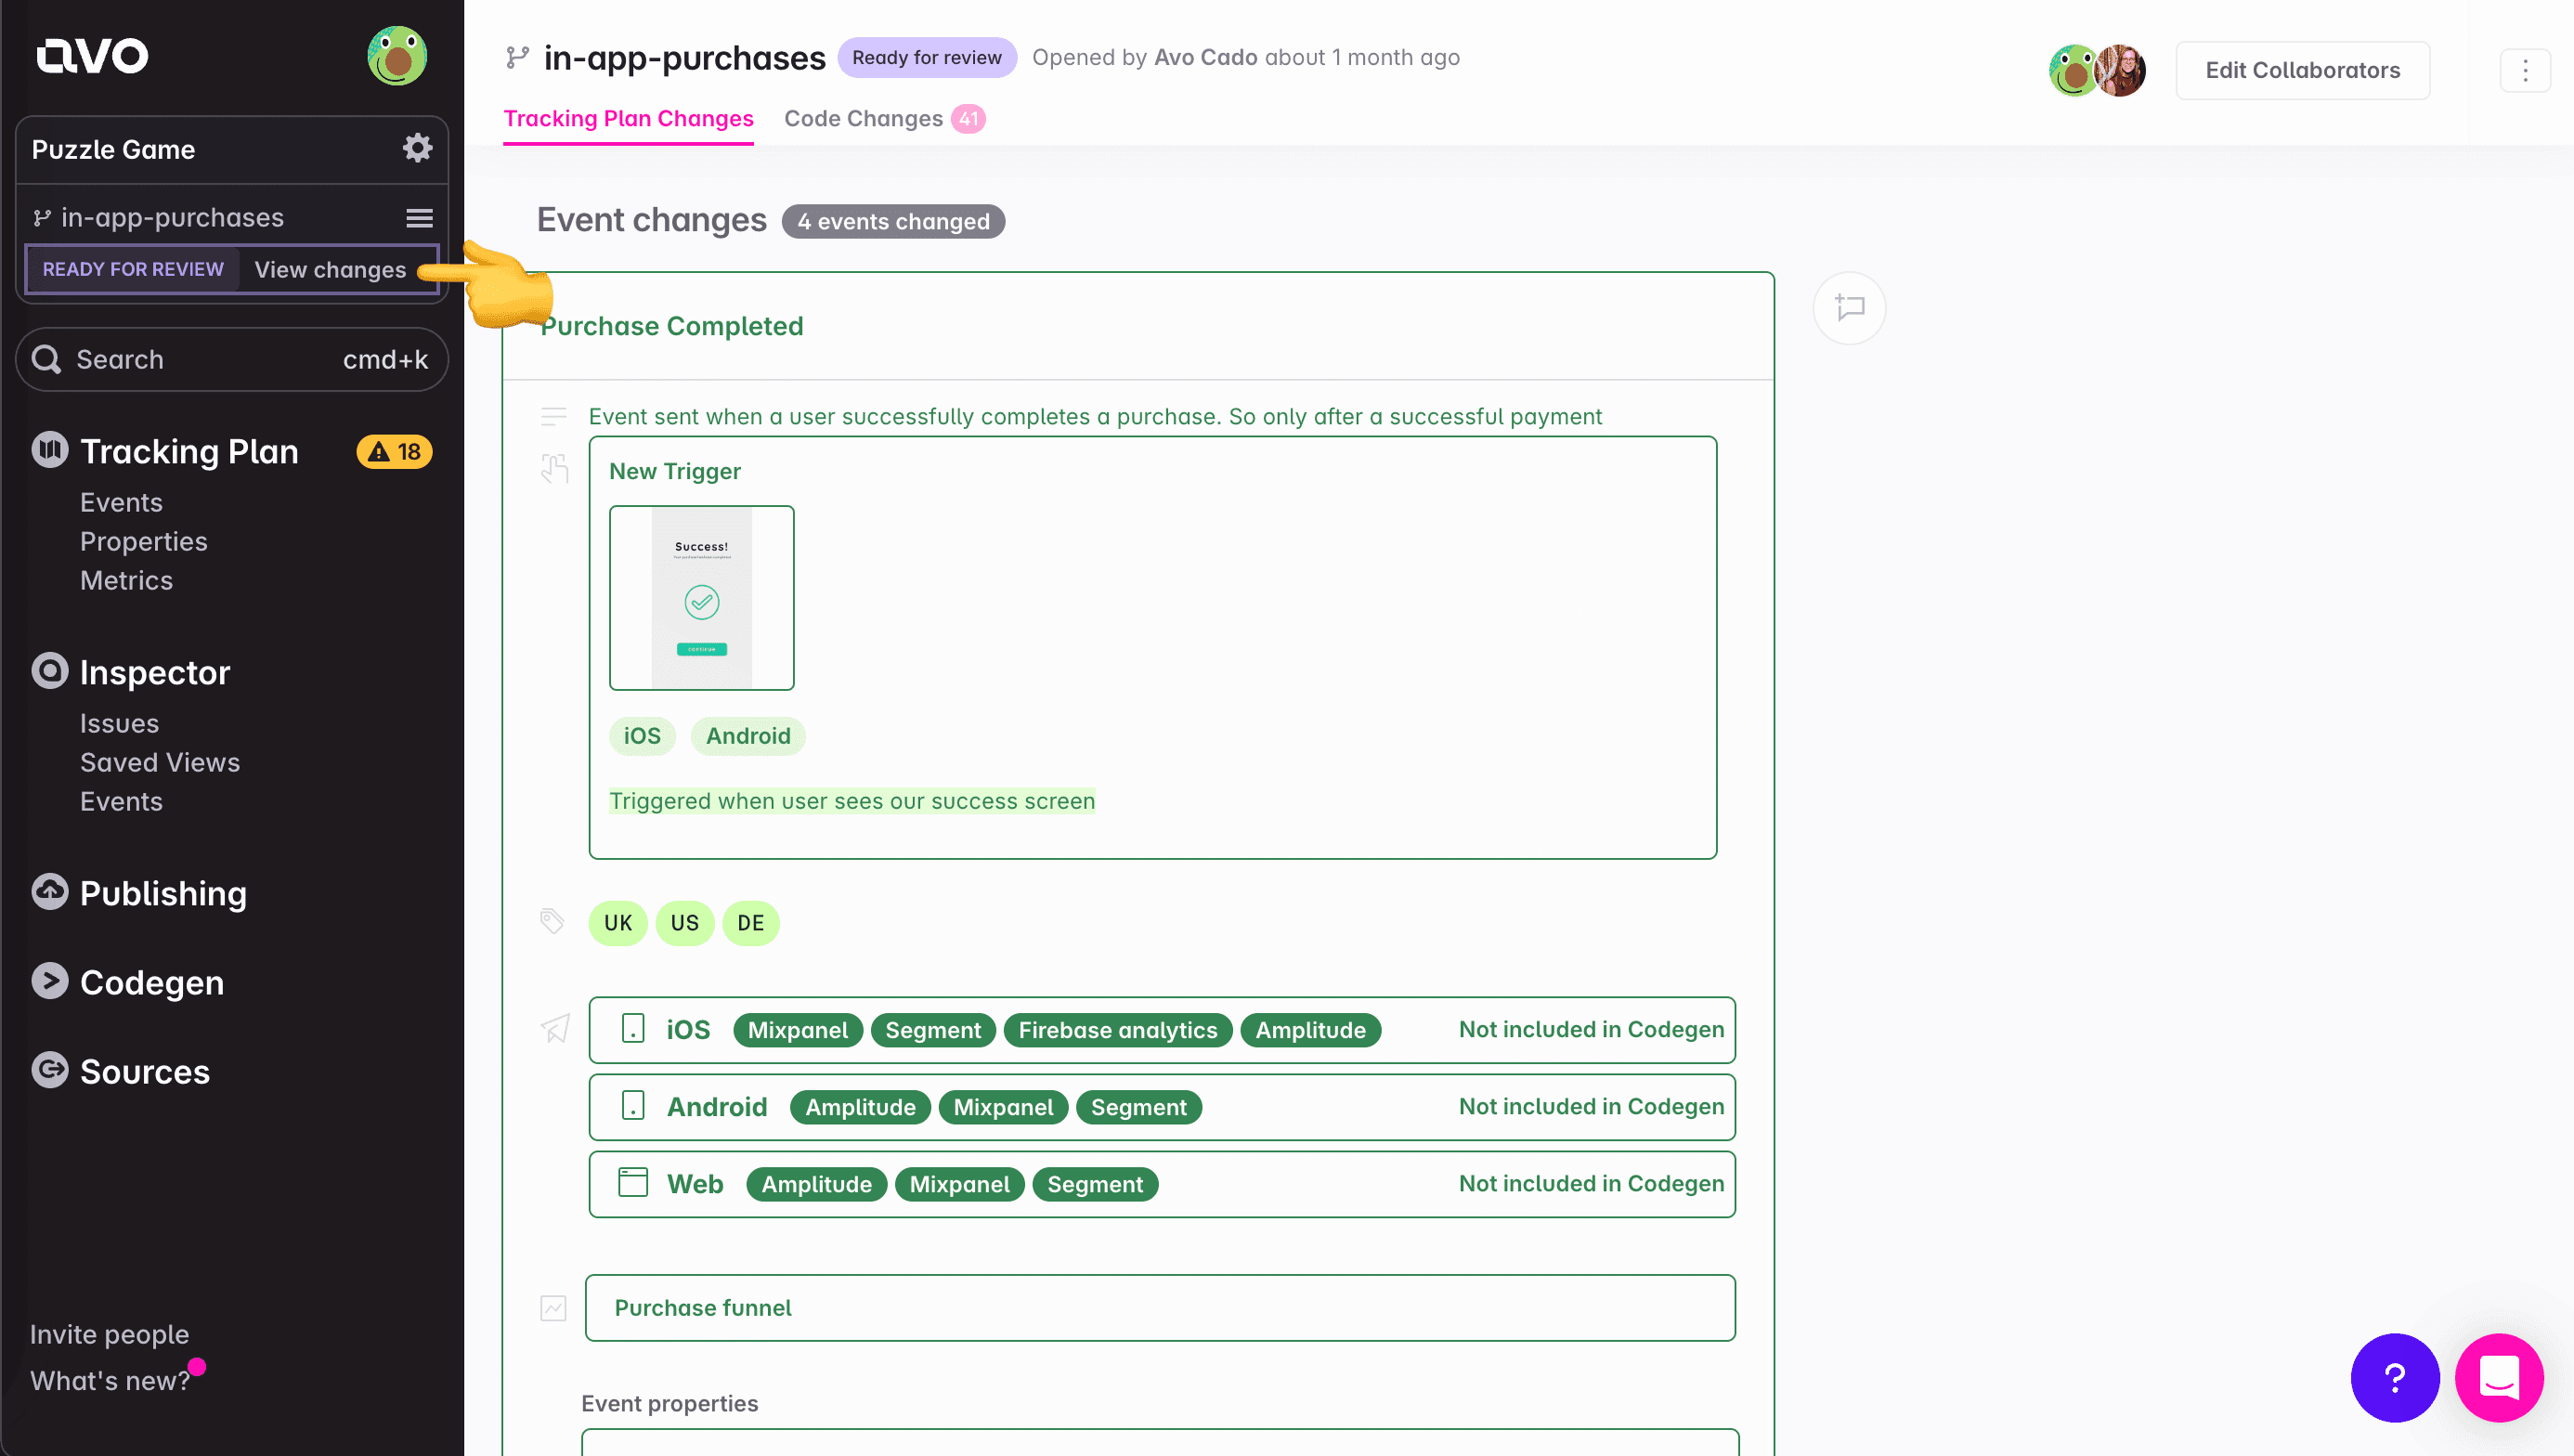Open the 18 warnings badge
2574x1456 pixels.
point(395,452)
